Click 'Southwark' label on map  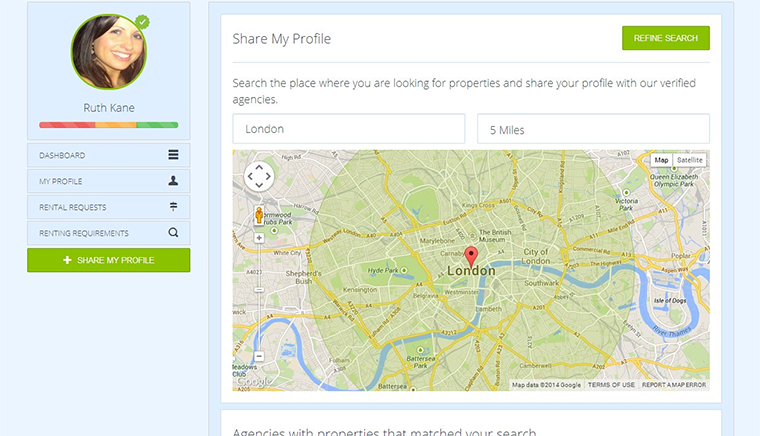[541, 282]
